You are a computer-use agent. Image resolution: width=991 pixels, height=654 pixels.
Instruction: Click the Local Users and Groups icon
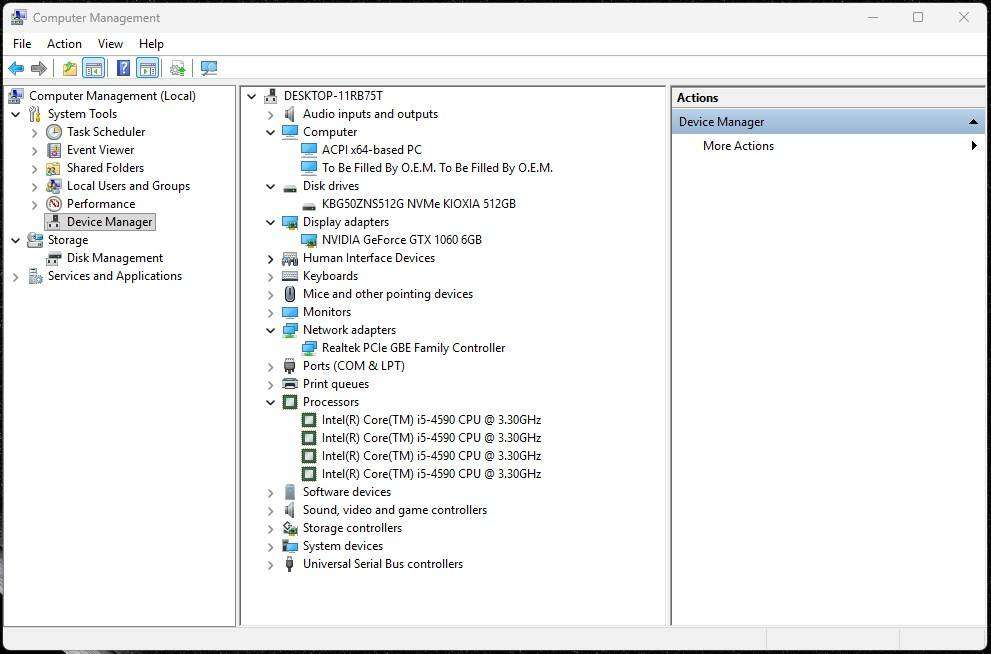click(x=54, y=186)
